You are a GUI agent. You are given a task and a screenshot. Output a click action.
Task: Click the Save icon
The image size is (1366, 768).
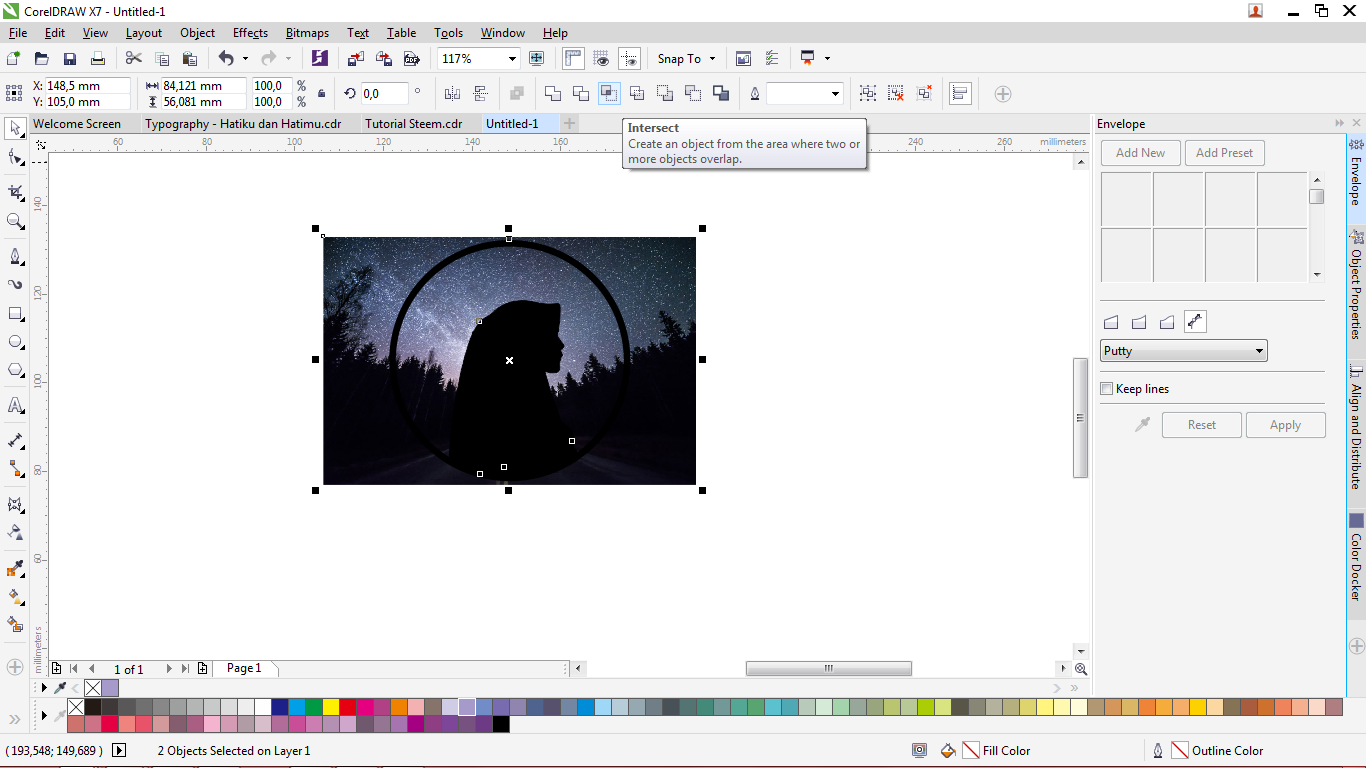(70, 59)
